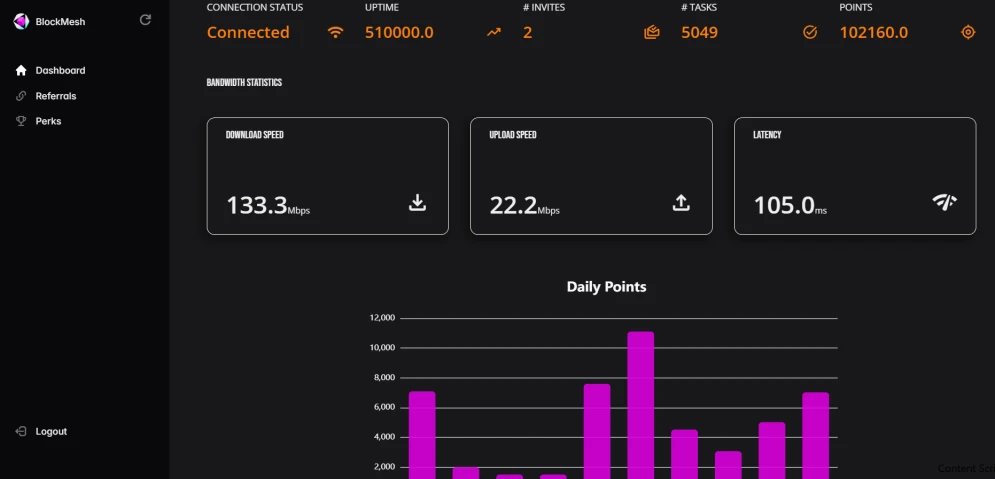Click the invites stack icon
Viewport: 995px width, 479px height.
coord(652,32)
